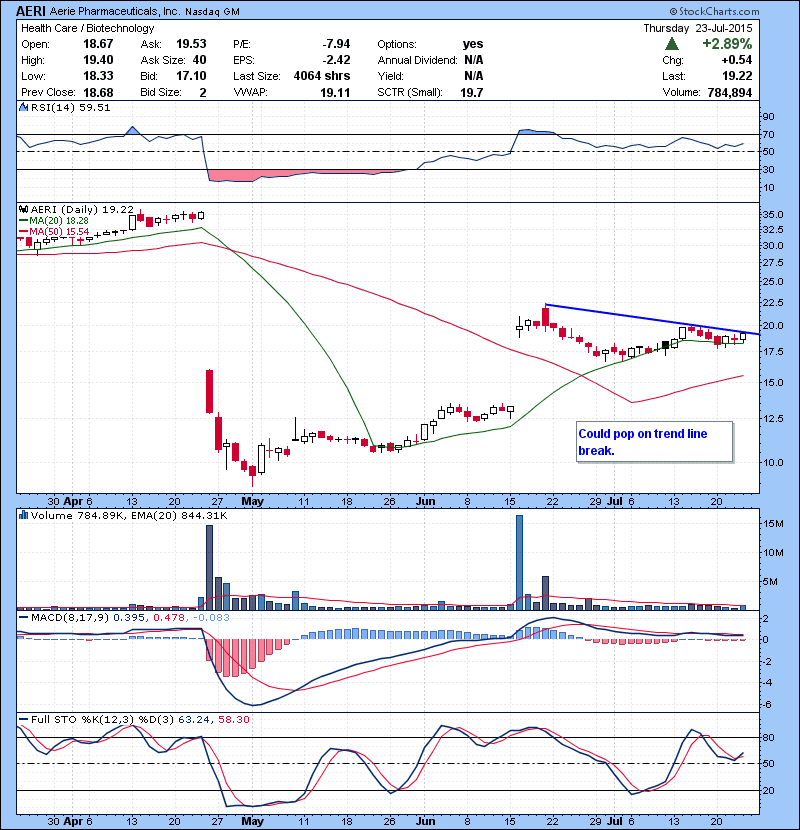
Task: Click the blue descending trend line
Action: pyautogui.click(x=652, y=319)
